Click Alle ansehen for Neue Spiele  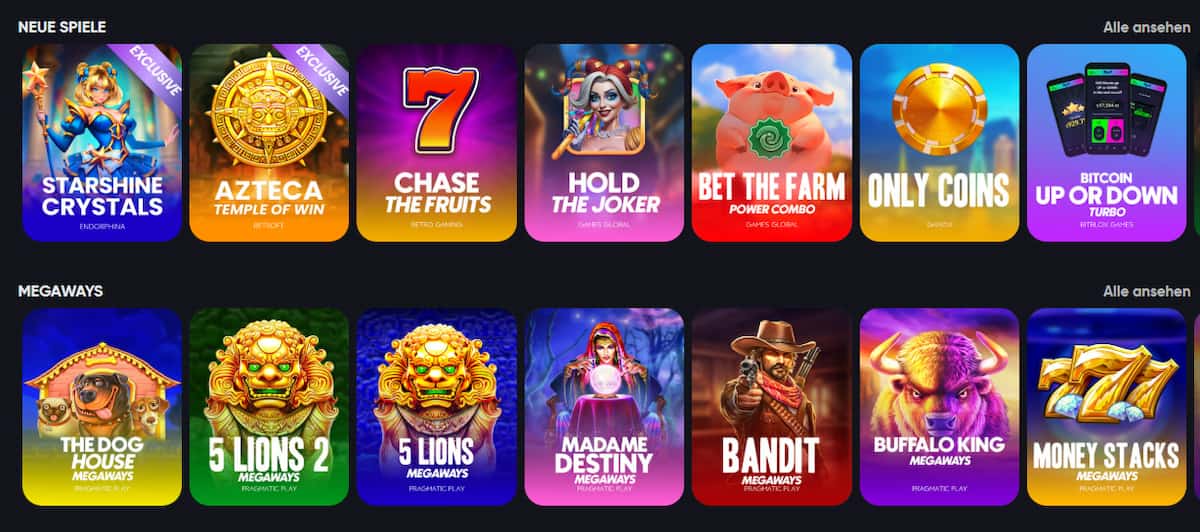[x=1146, y=27]
